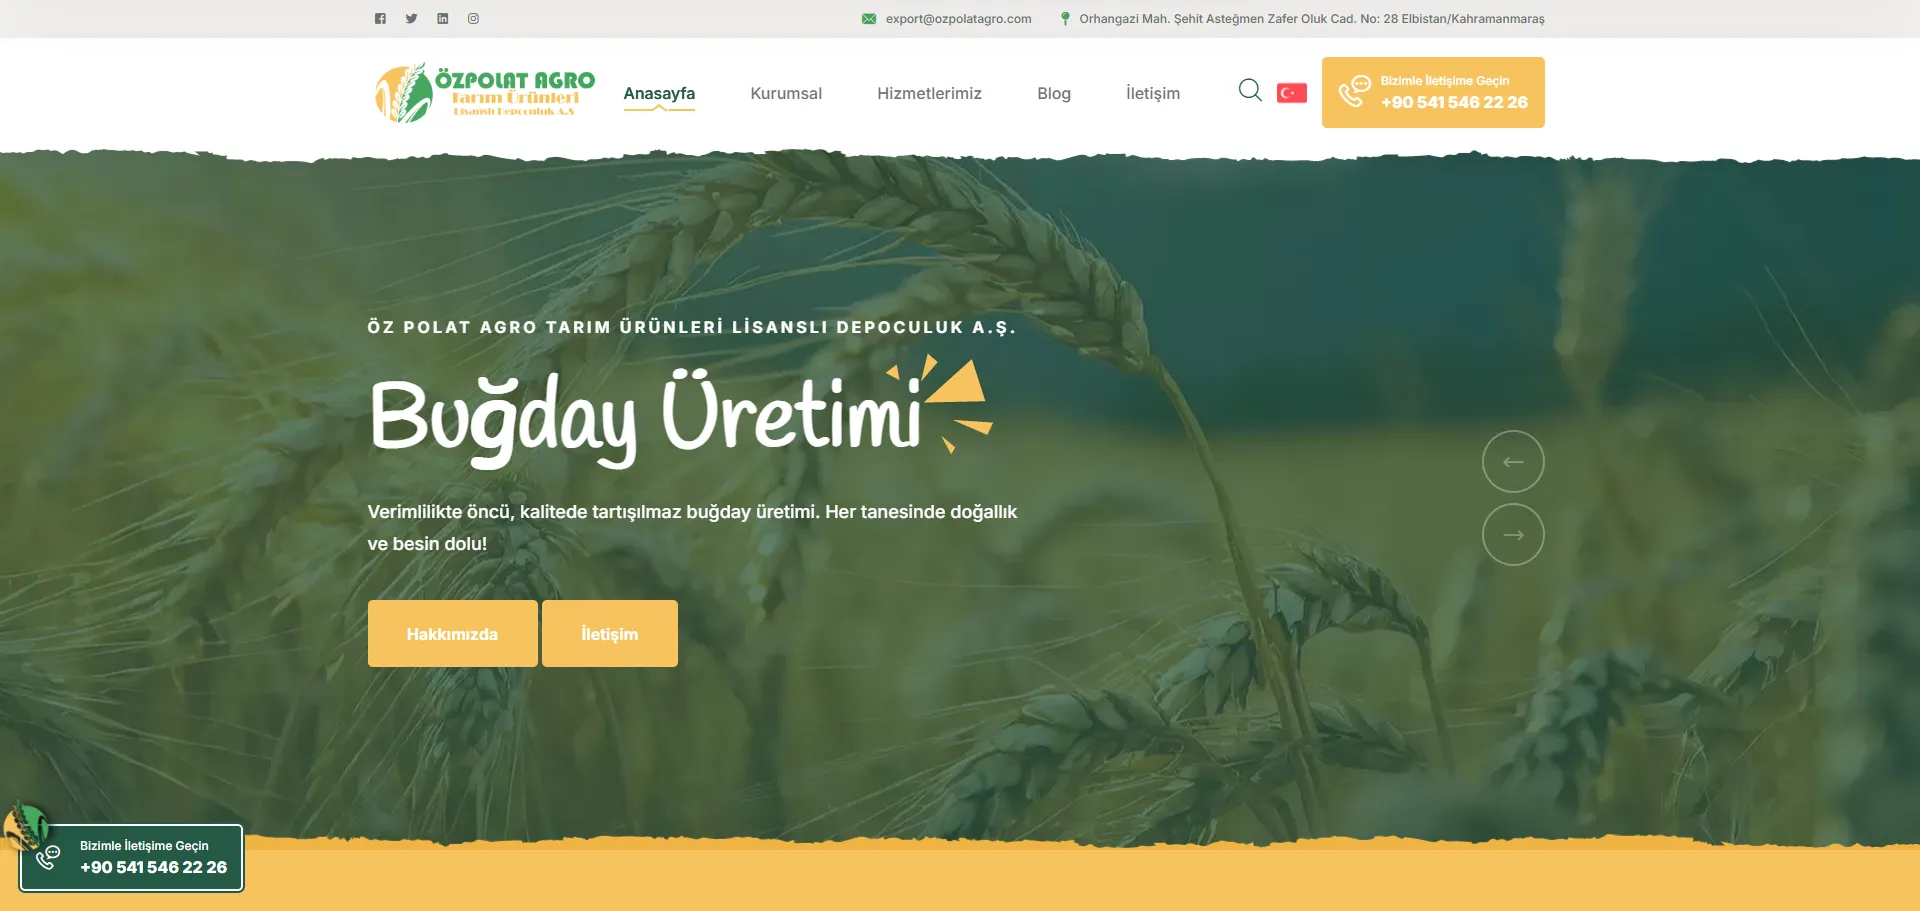Open the Anasayfa menu item
This screenshot has height=911, width=1920.
coord(659,93)
